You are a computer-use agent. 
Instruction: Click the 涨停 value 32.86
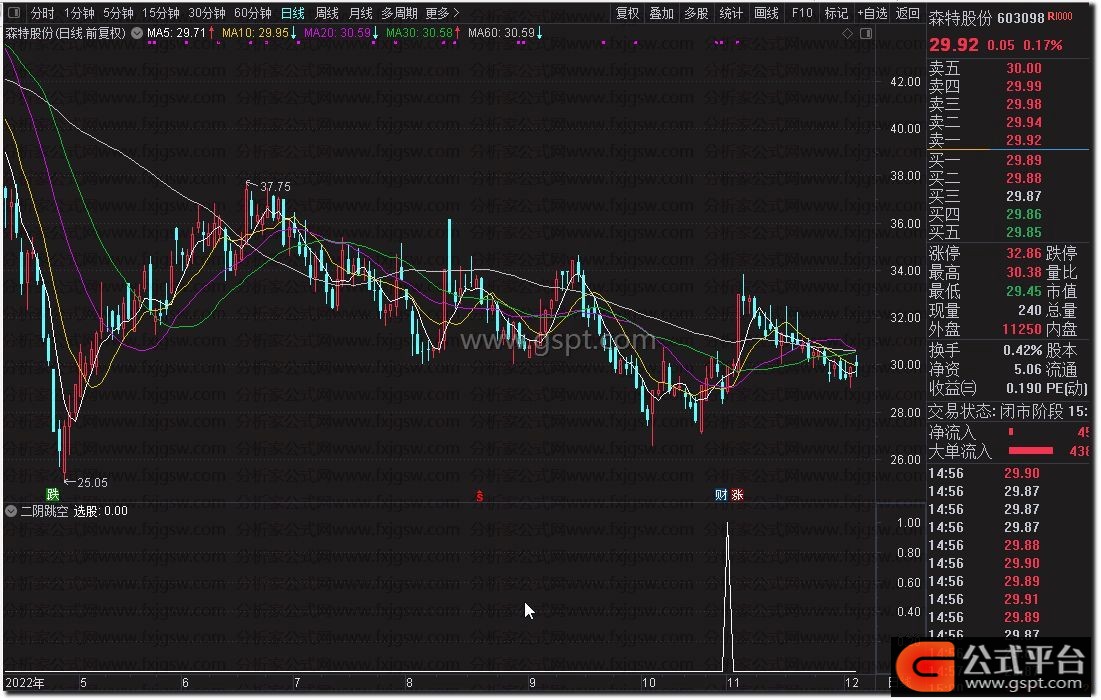1024,253
